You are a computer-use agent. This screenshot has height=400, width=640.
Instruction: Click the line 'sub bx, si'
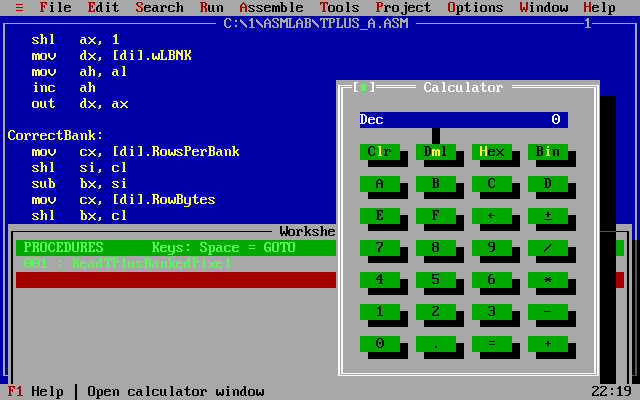79,184
